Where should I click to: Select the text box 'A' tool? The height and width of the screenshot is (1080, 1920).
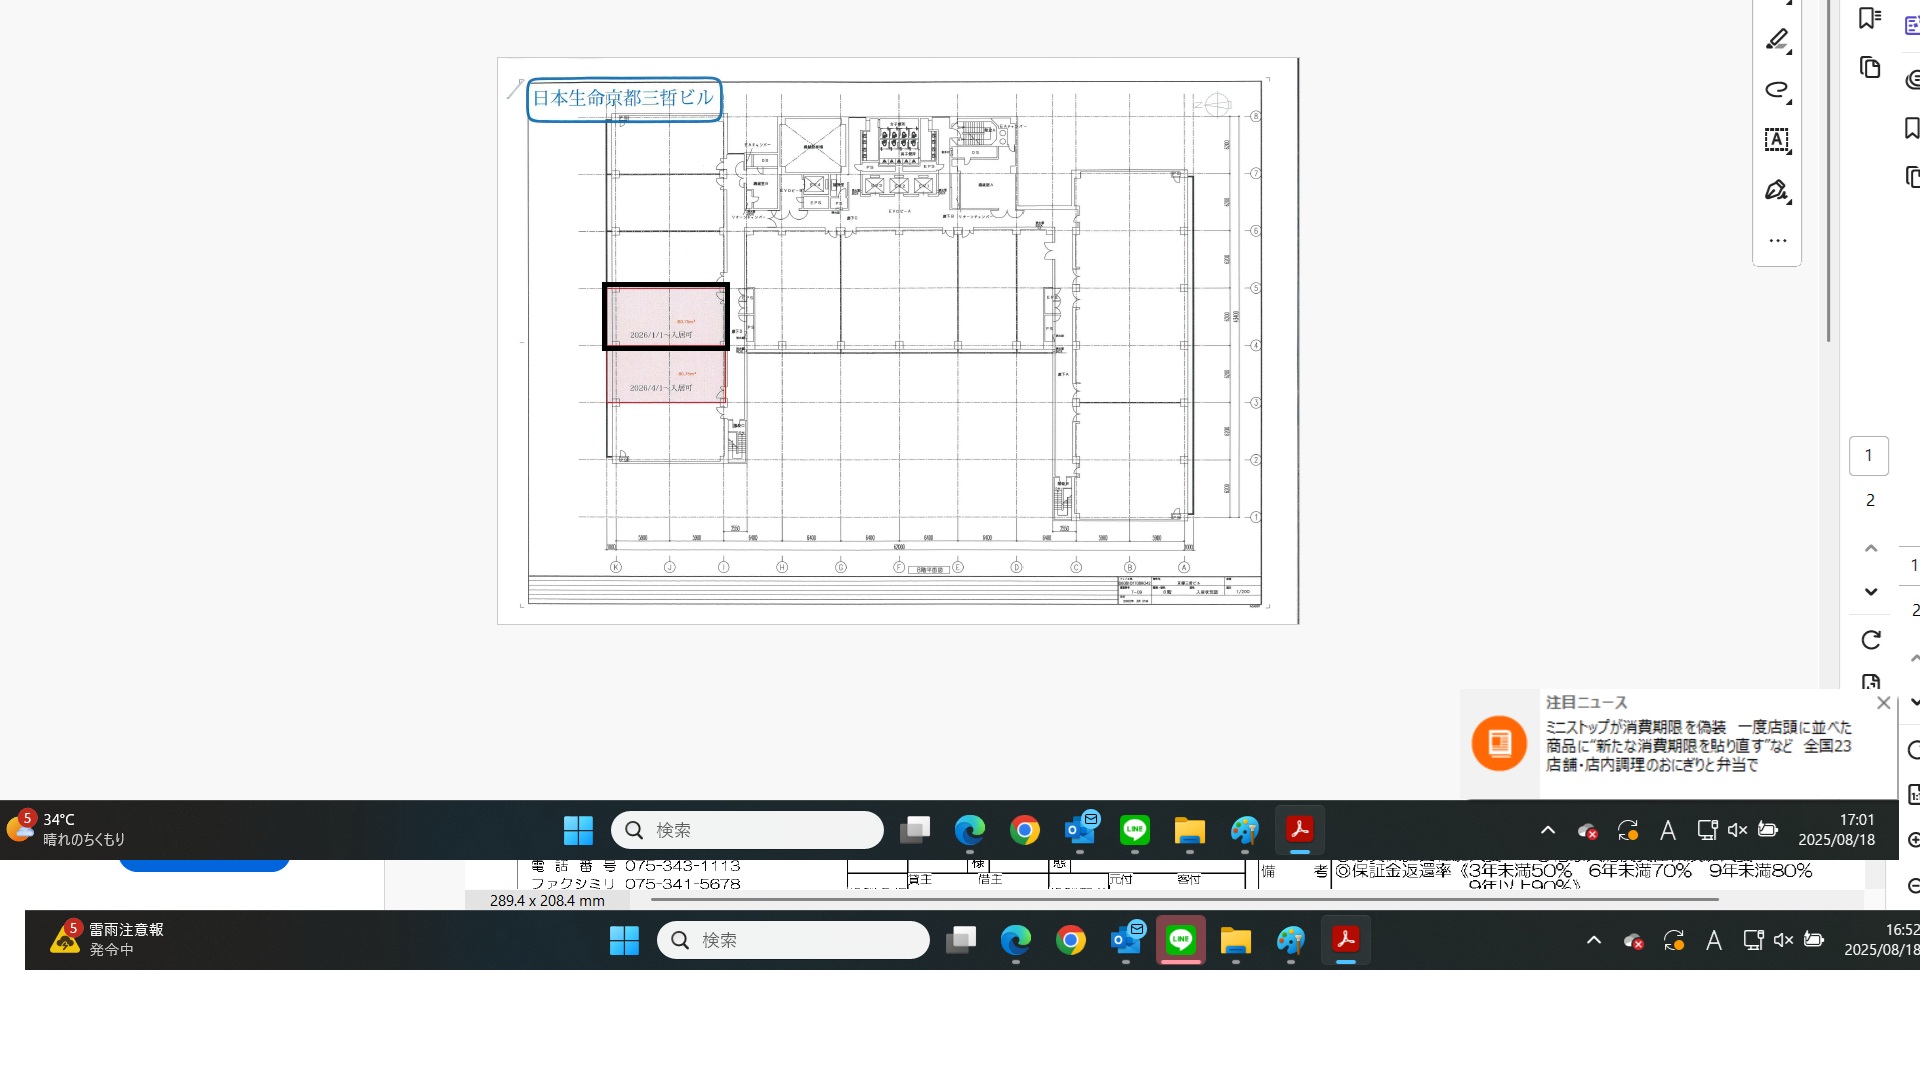point(1777,140)
